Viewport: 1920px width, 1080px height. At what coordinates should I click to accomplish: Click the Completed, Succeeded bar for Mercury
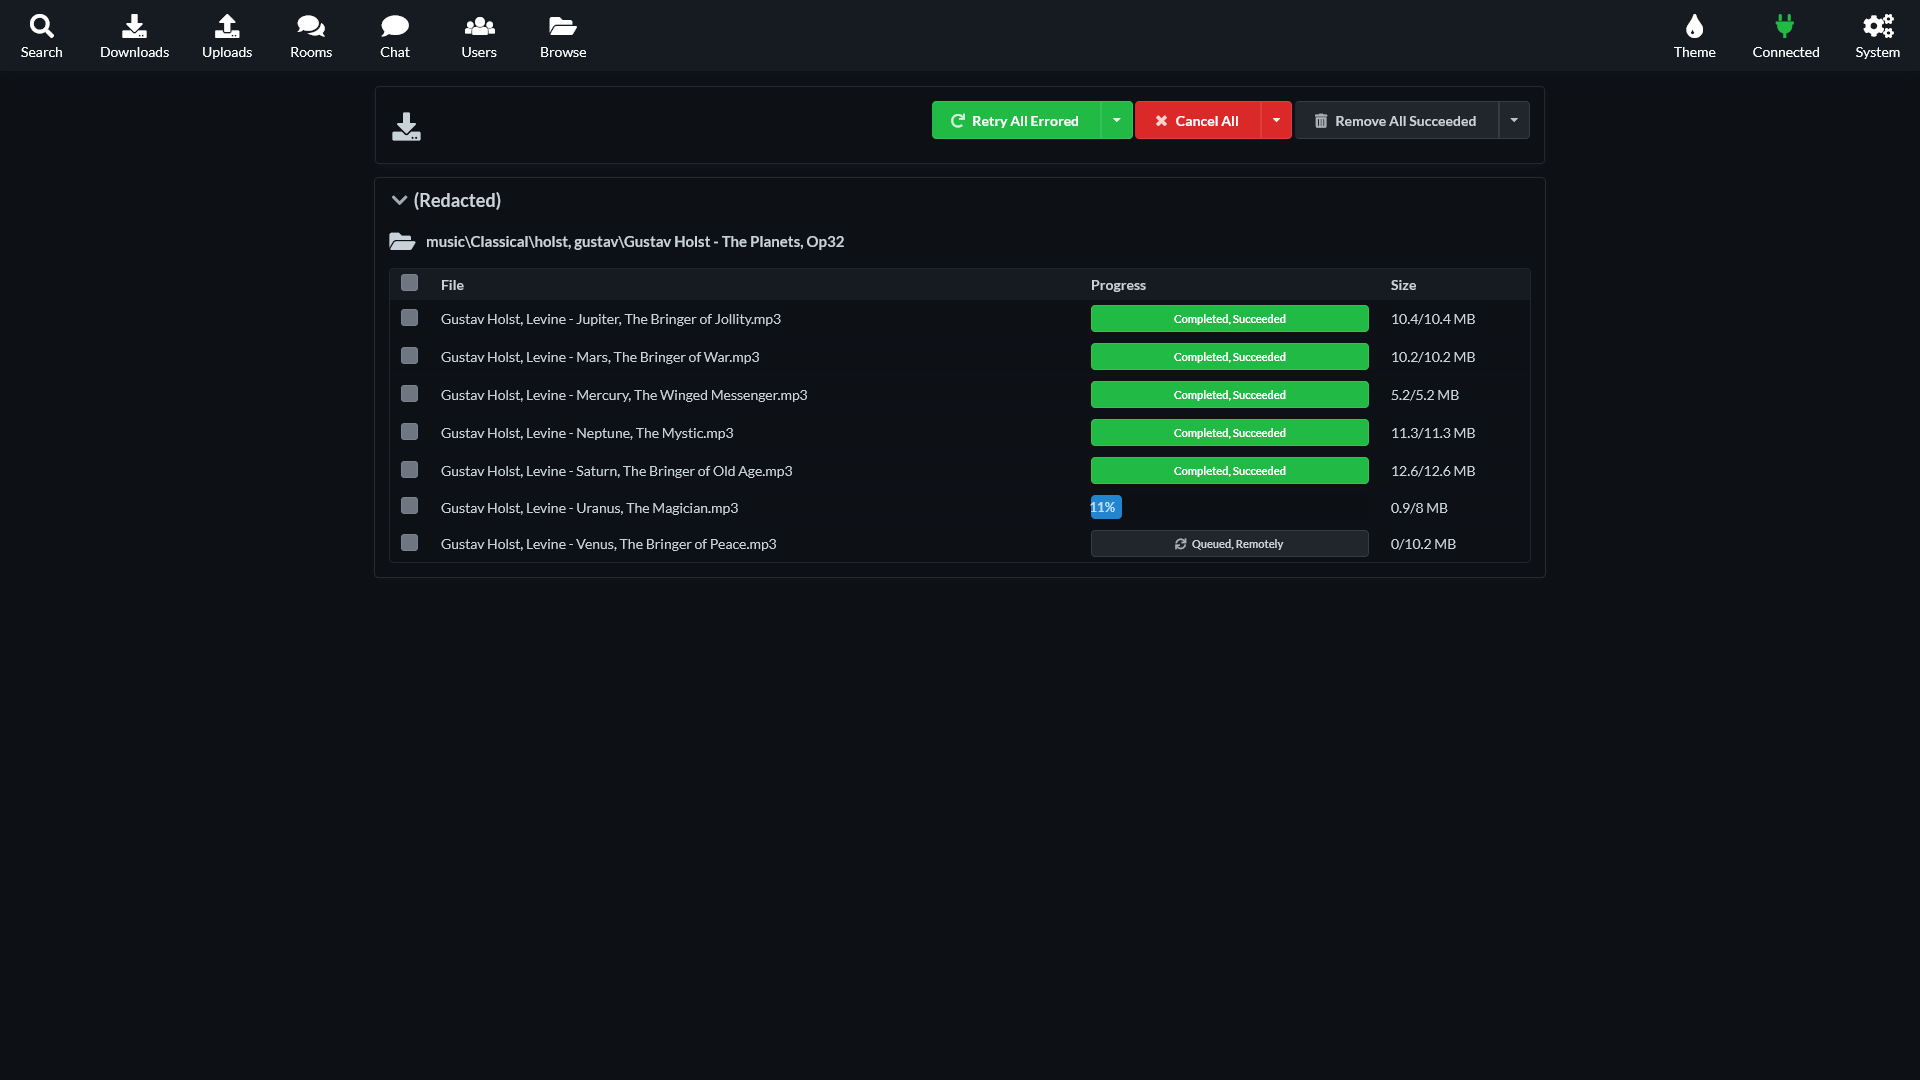(1229, 395)
